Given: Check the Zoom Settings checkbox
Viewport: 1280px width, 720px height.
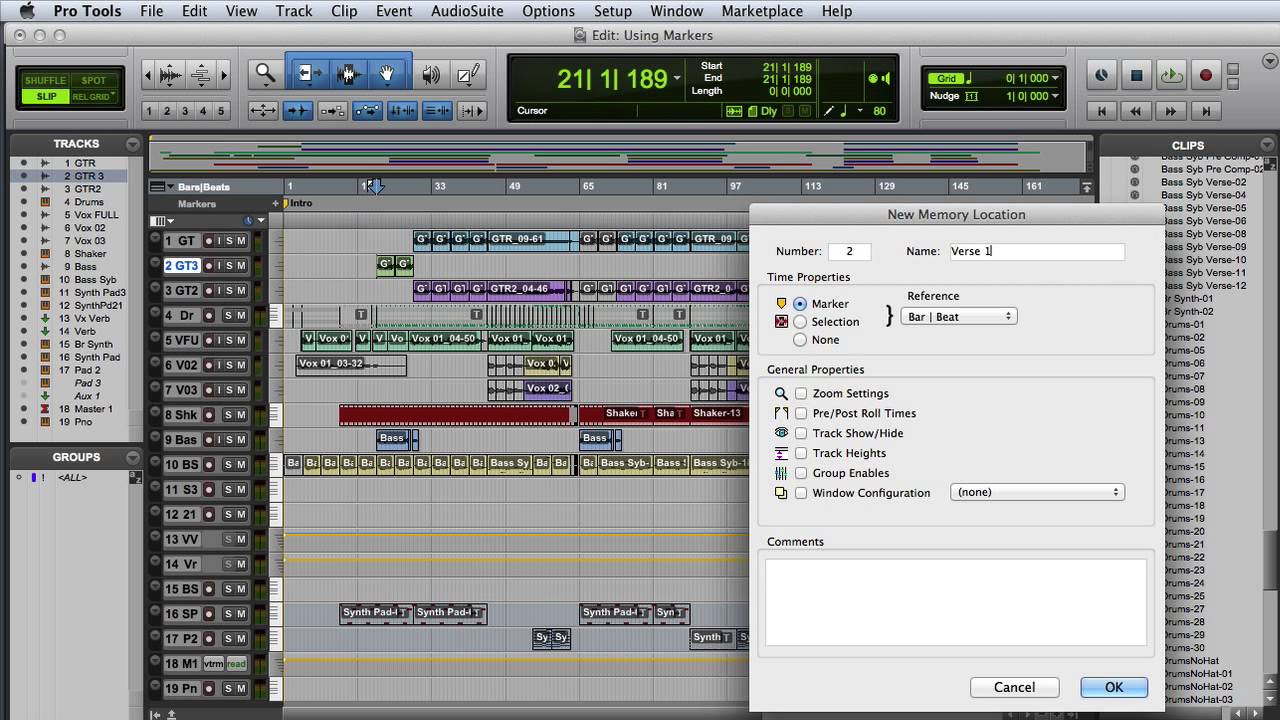Looking at the screenshot, I should [x=801, y=393].
